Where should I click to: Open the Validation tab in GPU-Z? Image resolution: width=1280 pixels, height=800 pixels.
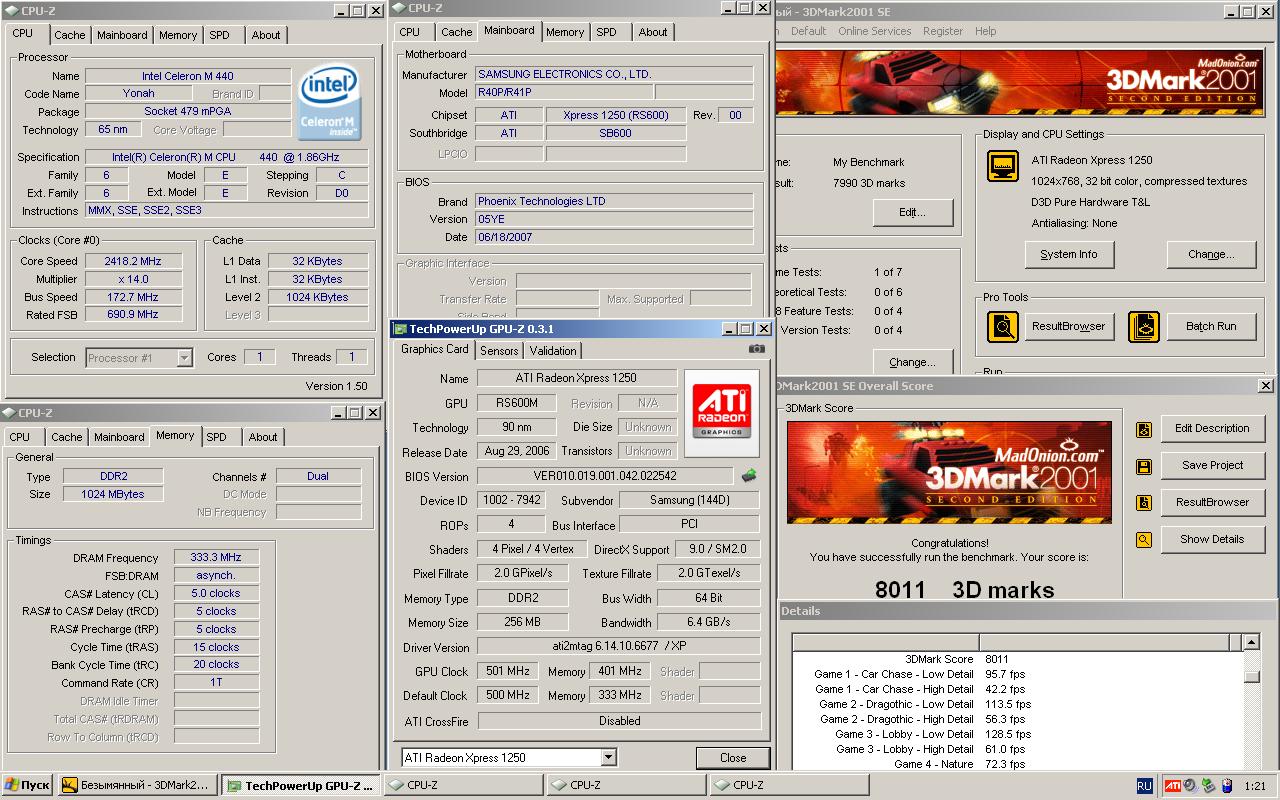[x=553, y=351]
